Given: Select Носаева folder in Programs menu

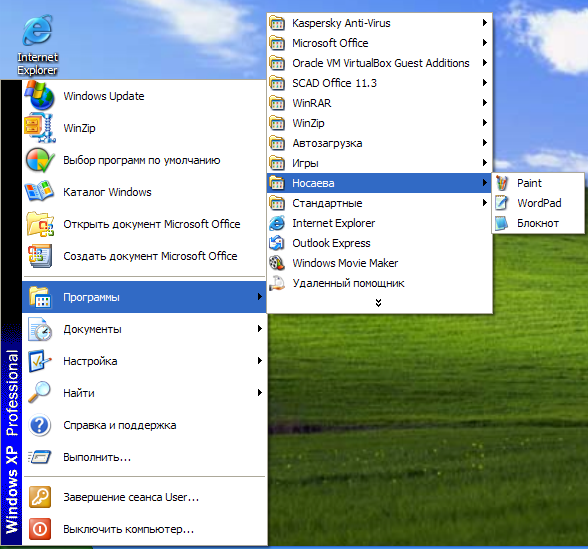Looking at the screenshot, I should [379, 183].
